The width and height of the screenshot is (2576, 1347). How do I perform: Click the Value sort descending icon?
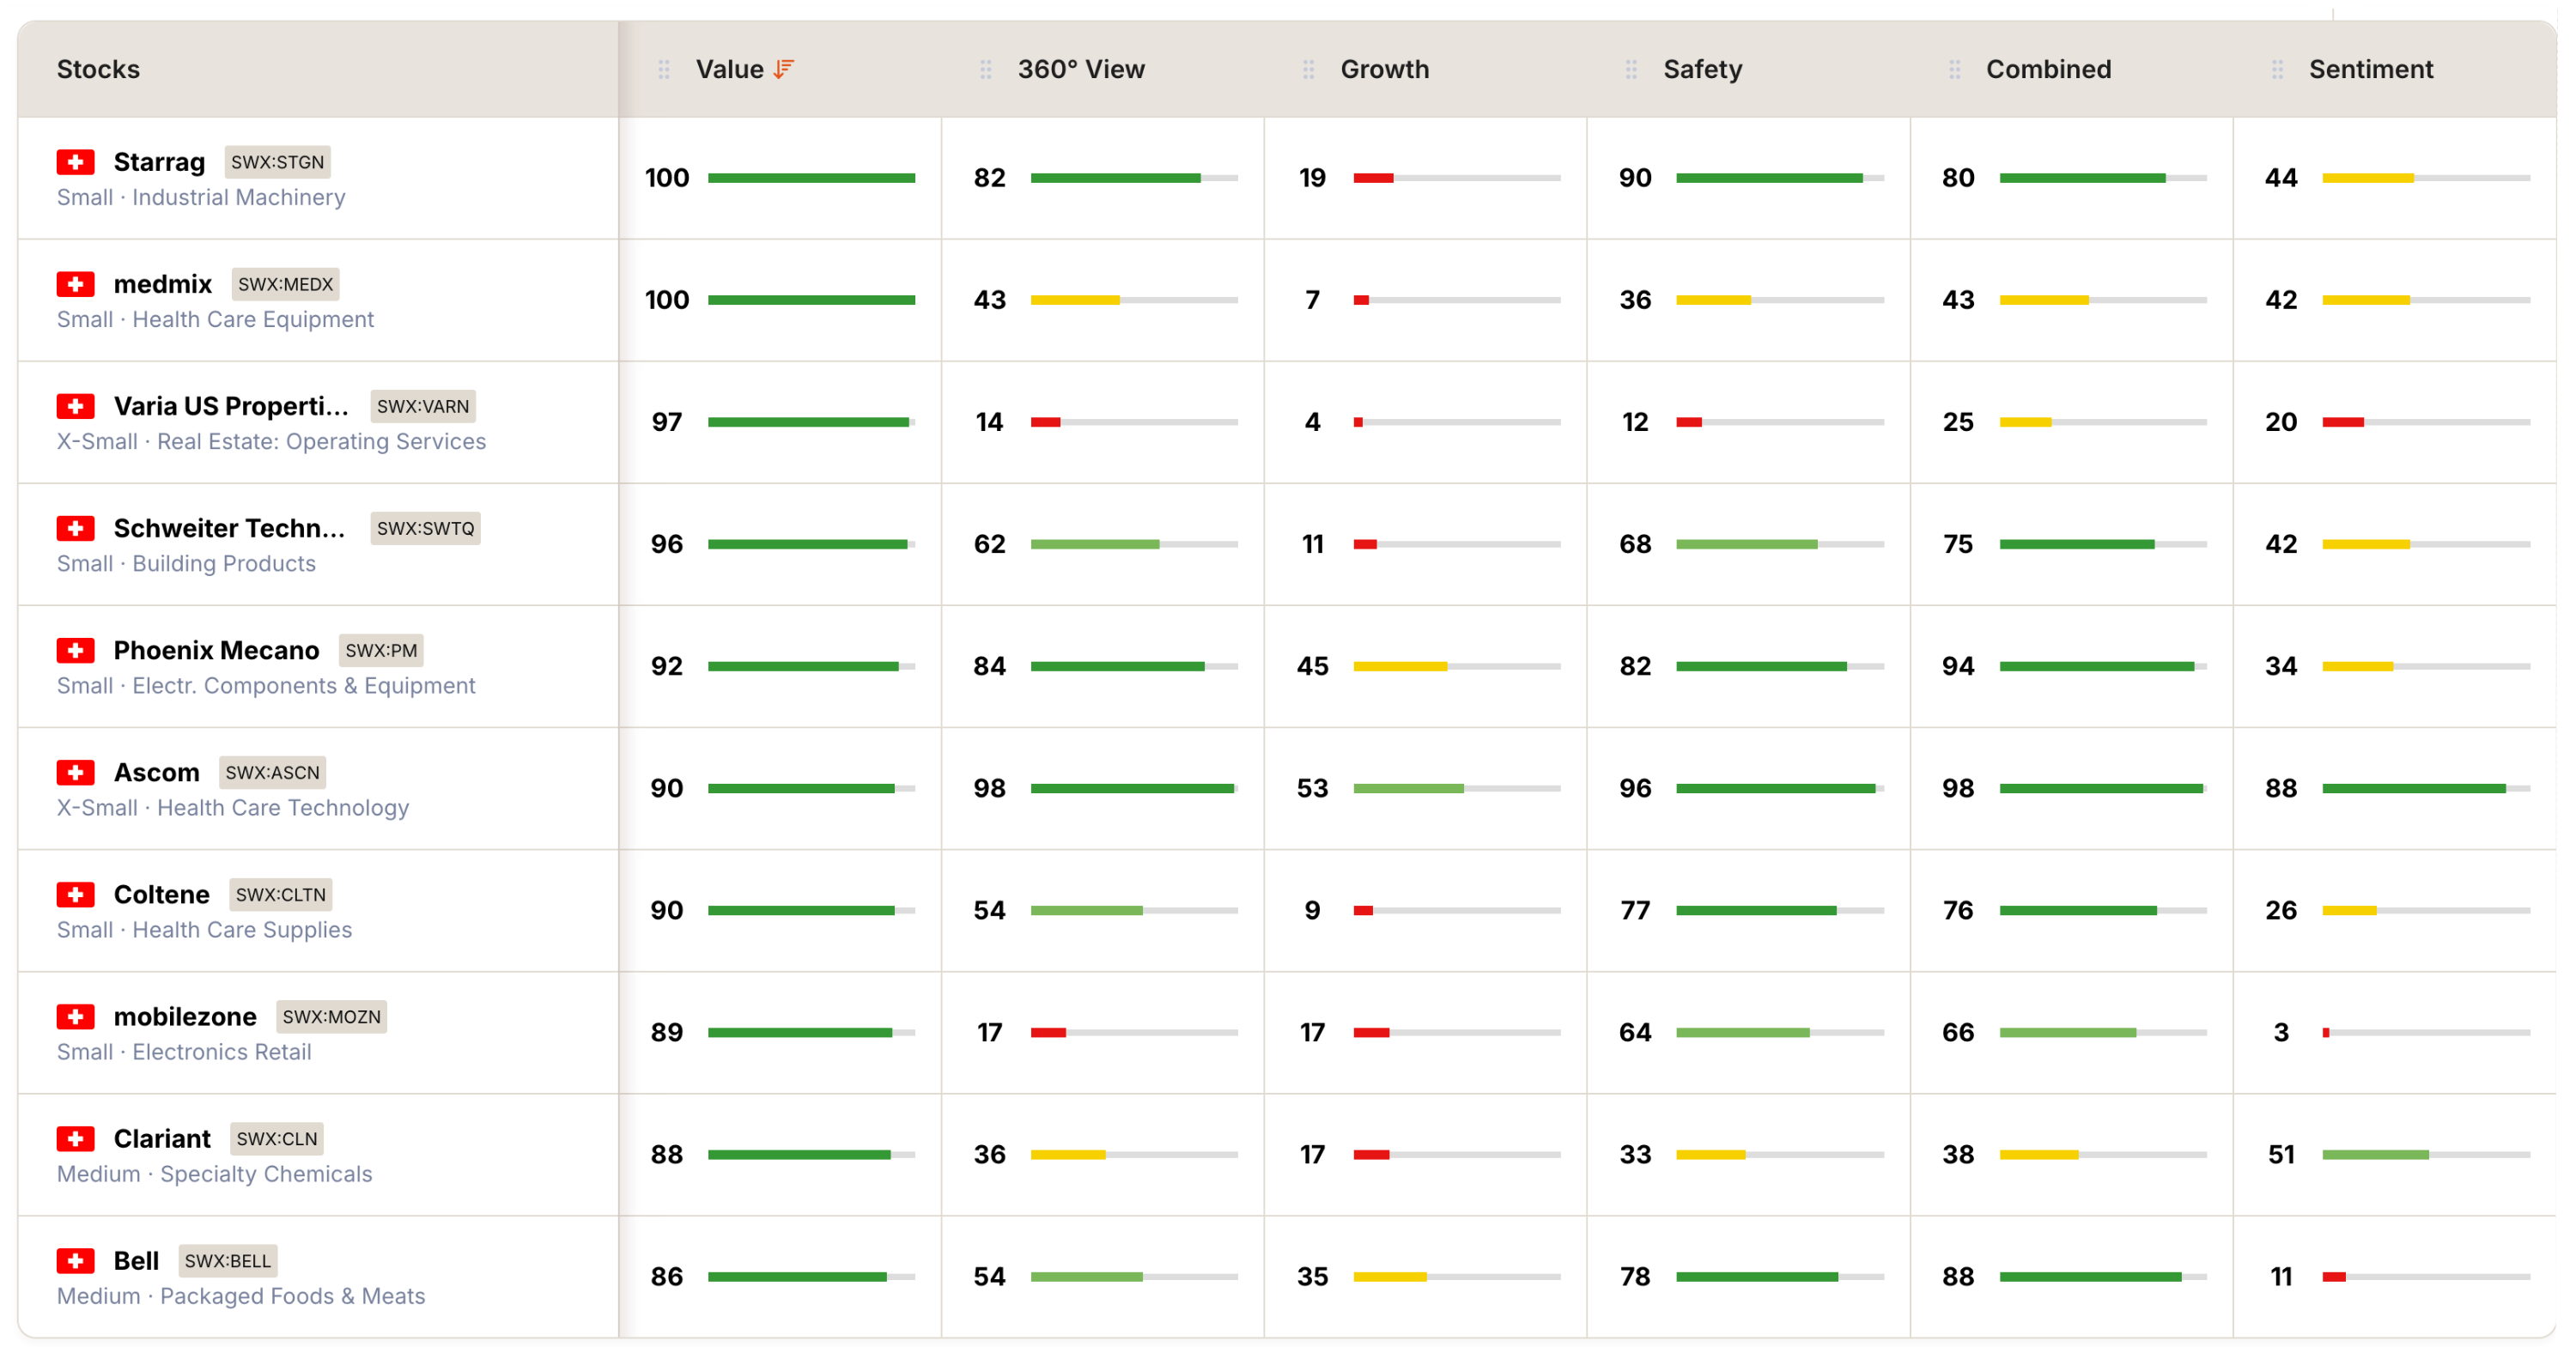tap(783, 69)
